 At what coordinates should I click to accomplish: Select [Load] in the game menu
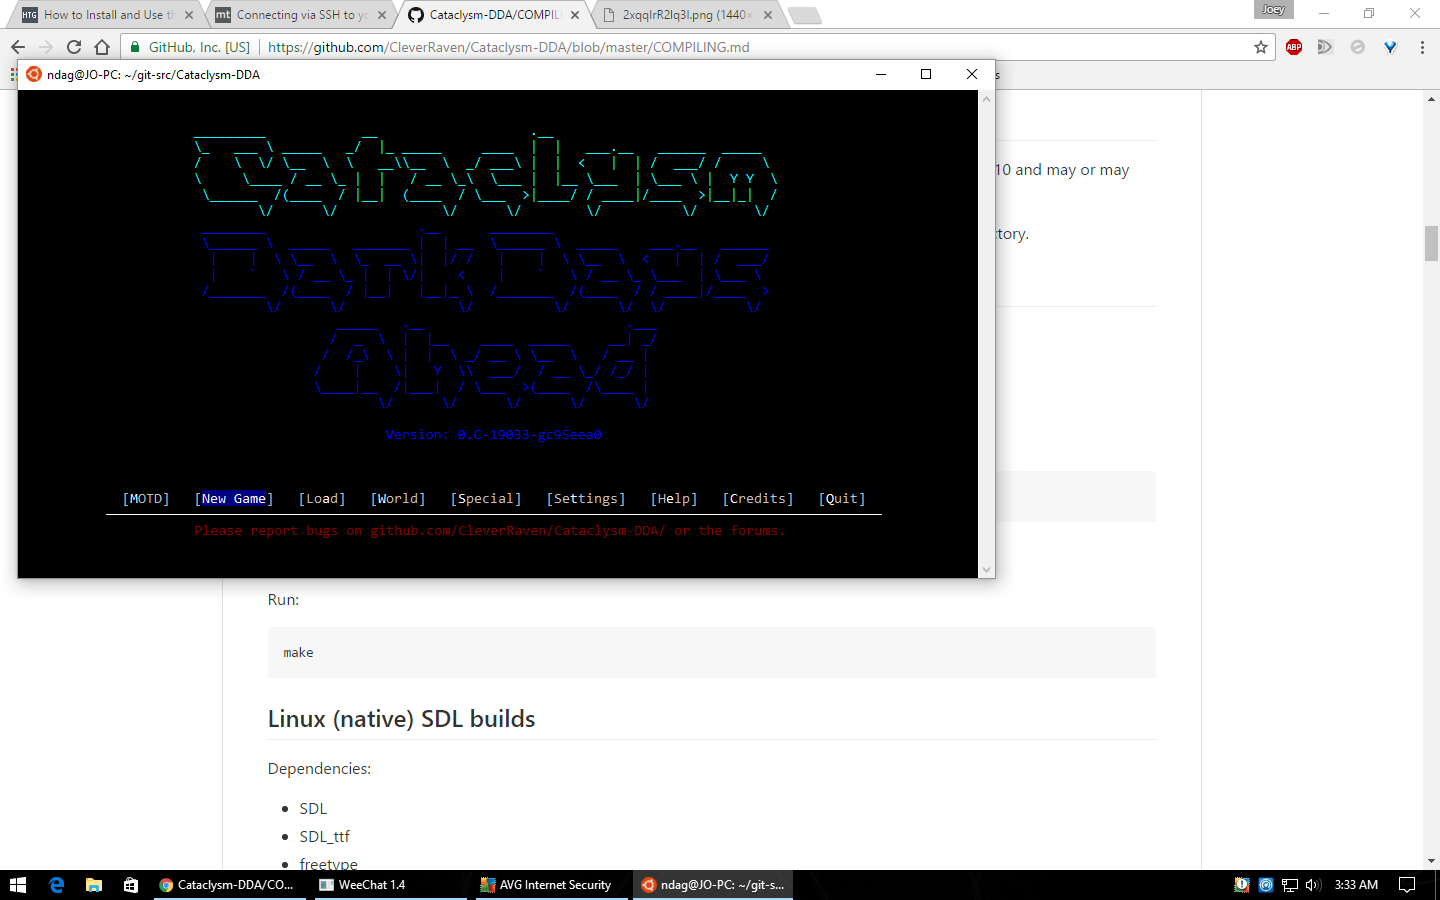click(322, 499)
